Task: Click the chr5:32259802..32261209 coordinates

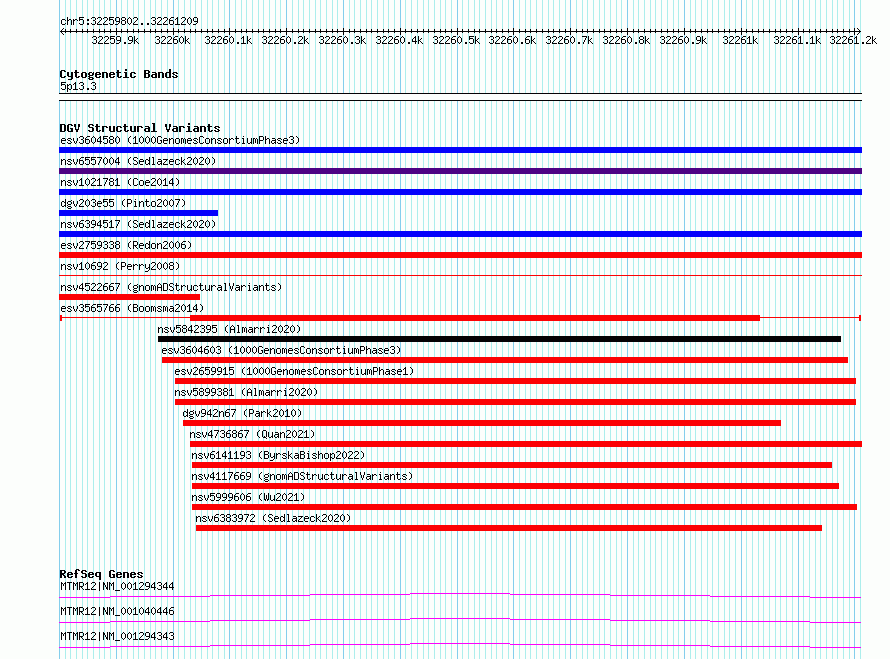Action: [x=129, y=21]
